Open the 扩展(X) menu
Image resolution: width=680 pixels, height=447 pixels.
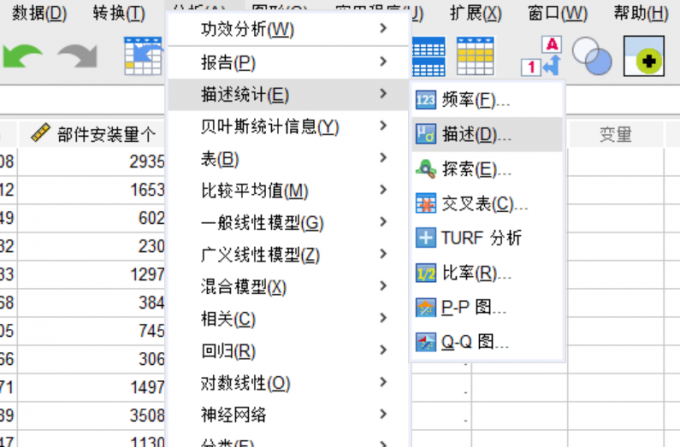(x=476, y=13)
